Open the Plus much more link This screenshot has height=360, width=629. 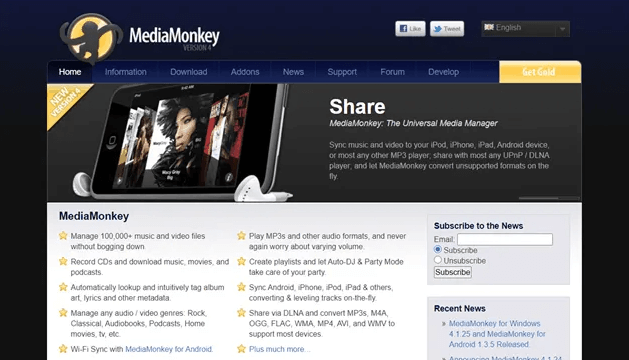click(x=279, y=349)
